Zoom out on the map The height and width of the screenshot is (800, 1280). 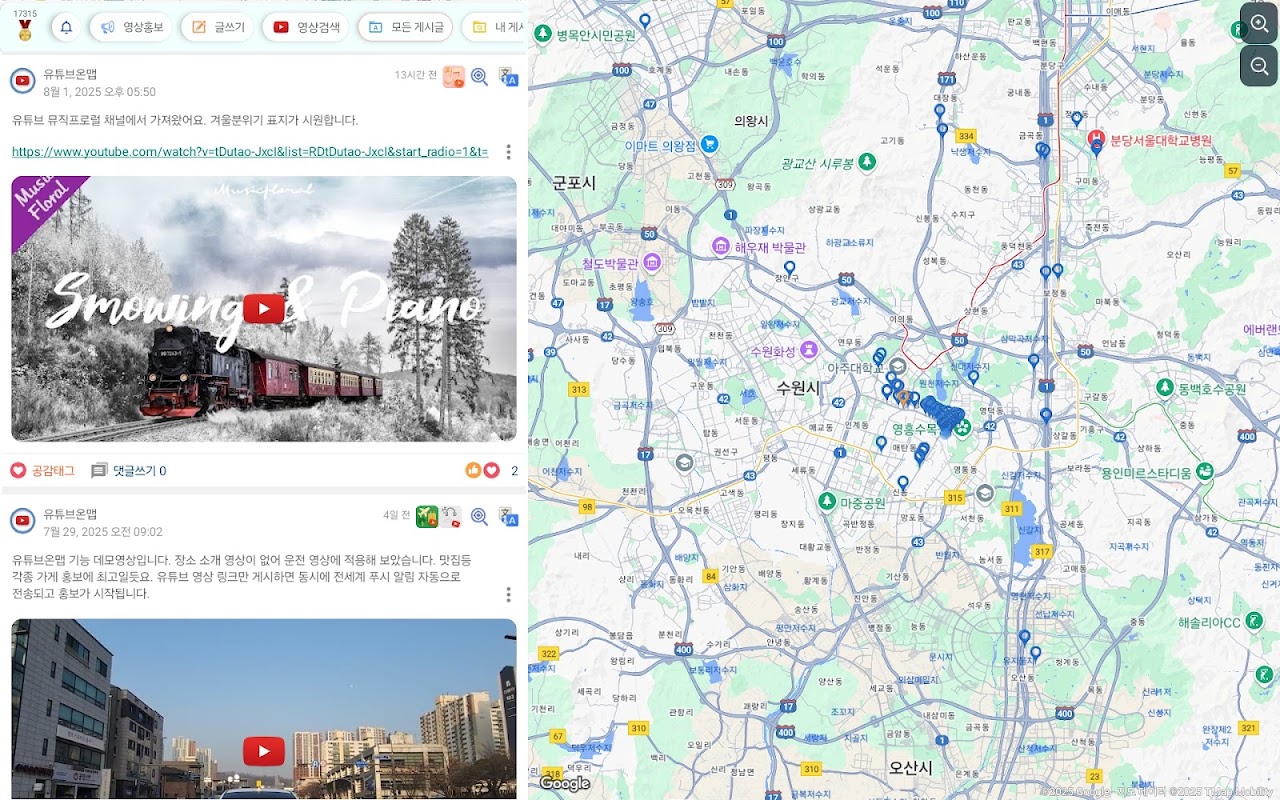[1259, 67]
